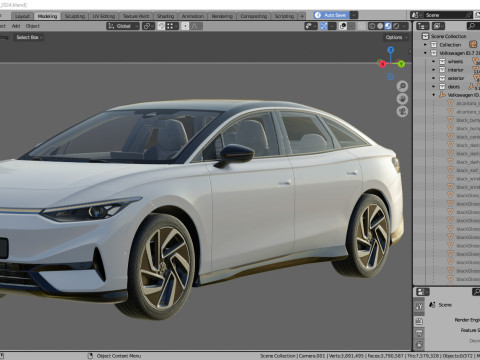Open the snapping options dropdown
The width and height of the screenshot is (480, 360).
[x=172, y=26]
